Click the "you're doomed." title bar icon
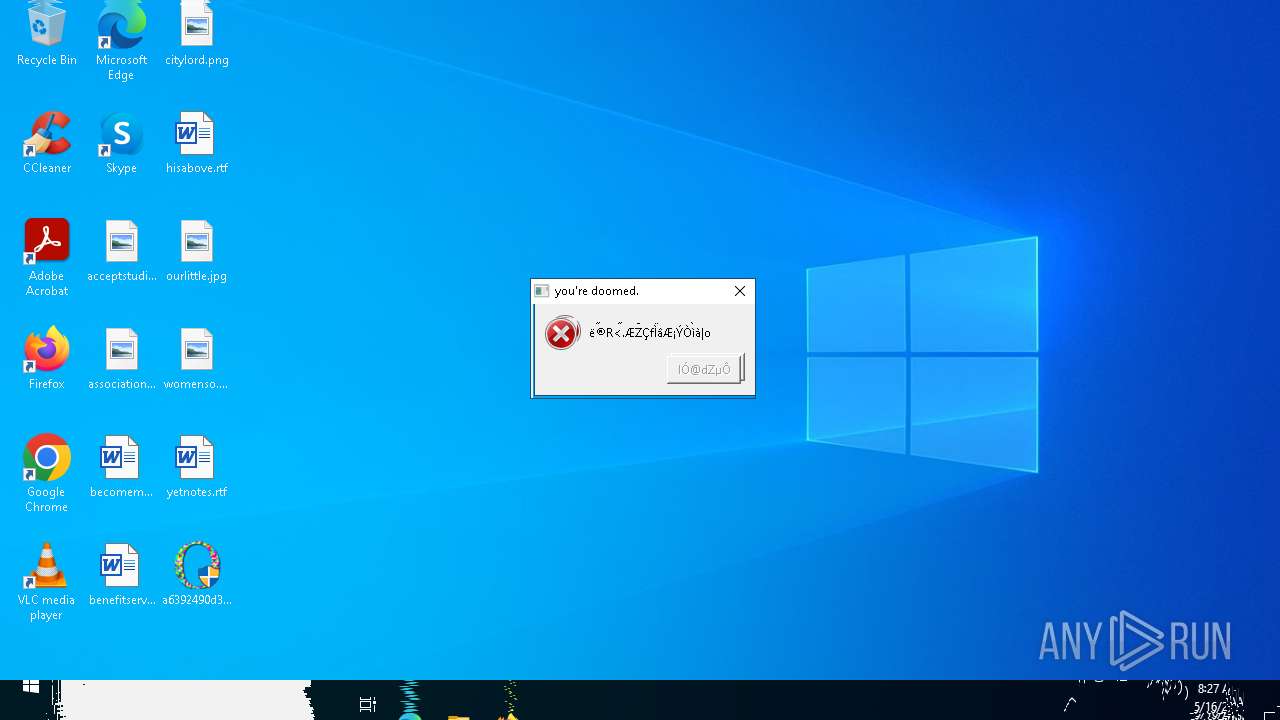This screenshot has width=1280, height=720. click(x=542, y=291)
